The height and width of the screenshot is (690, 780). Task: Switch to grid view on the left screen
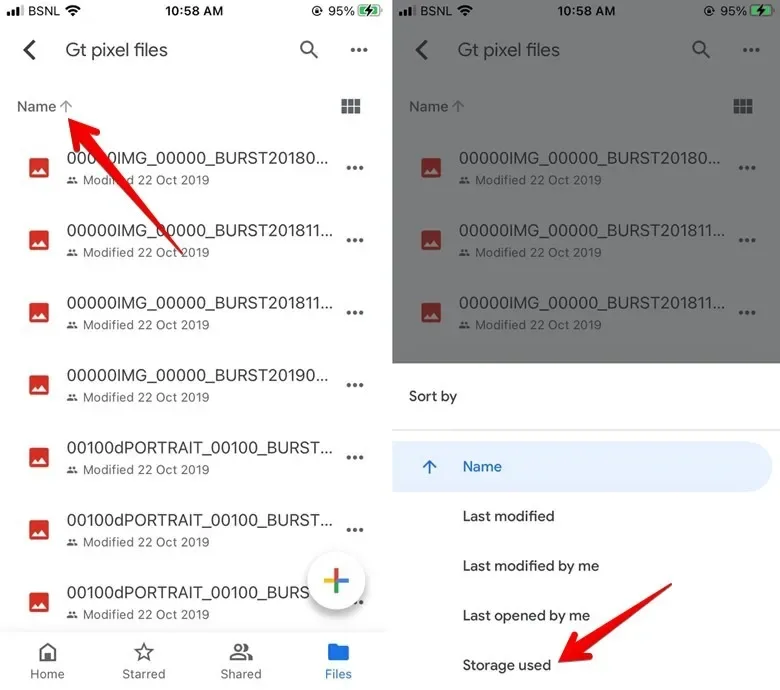point(351,106)
